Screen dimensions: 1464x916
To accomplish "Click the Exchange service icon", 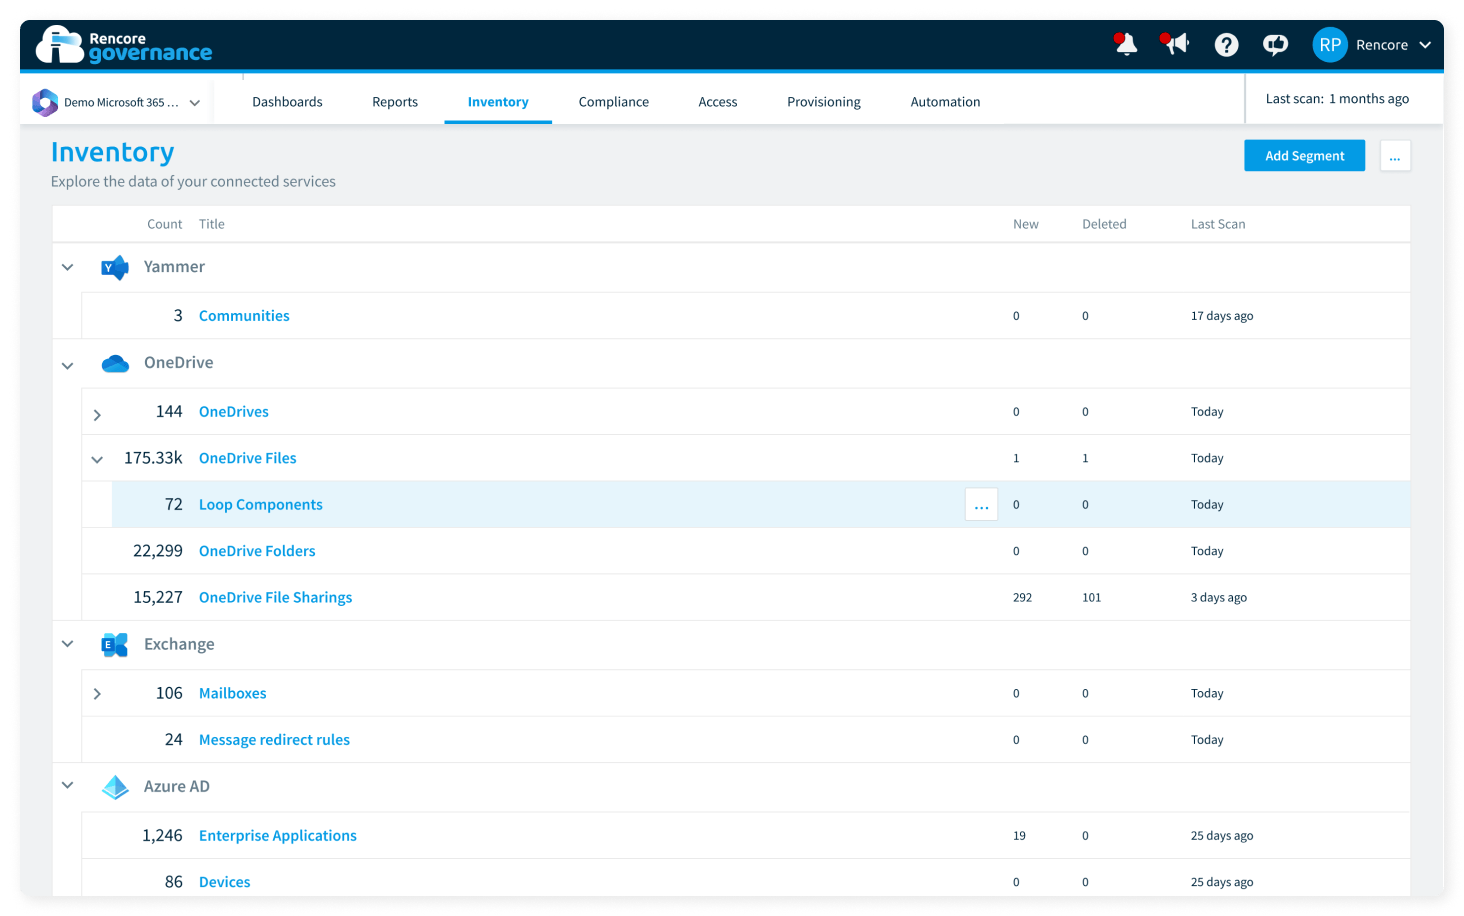I will click(x=115, y=645).
